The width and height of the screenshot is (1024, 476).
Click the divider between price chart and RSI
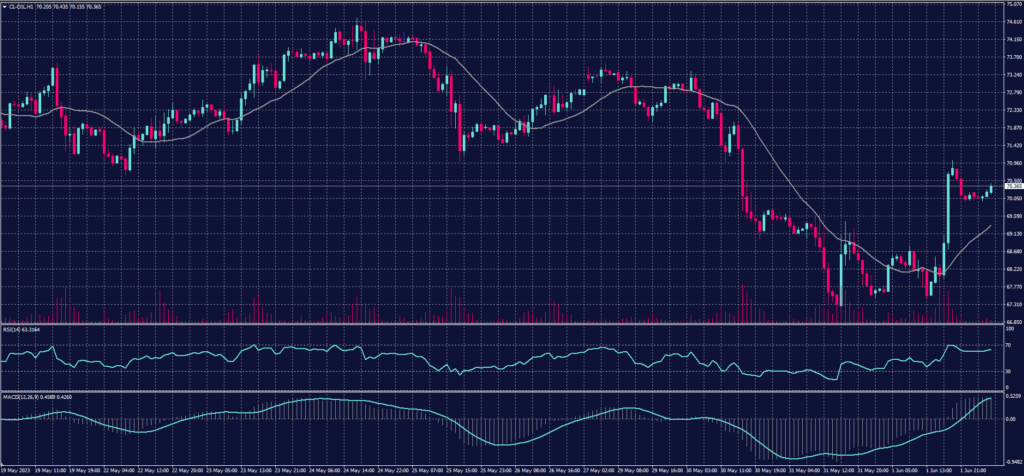point(500,323)
